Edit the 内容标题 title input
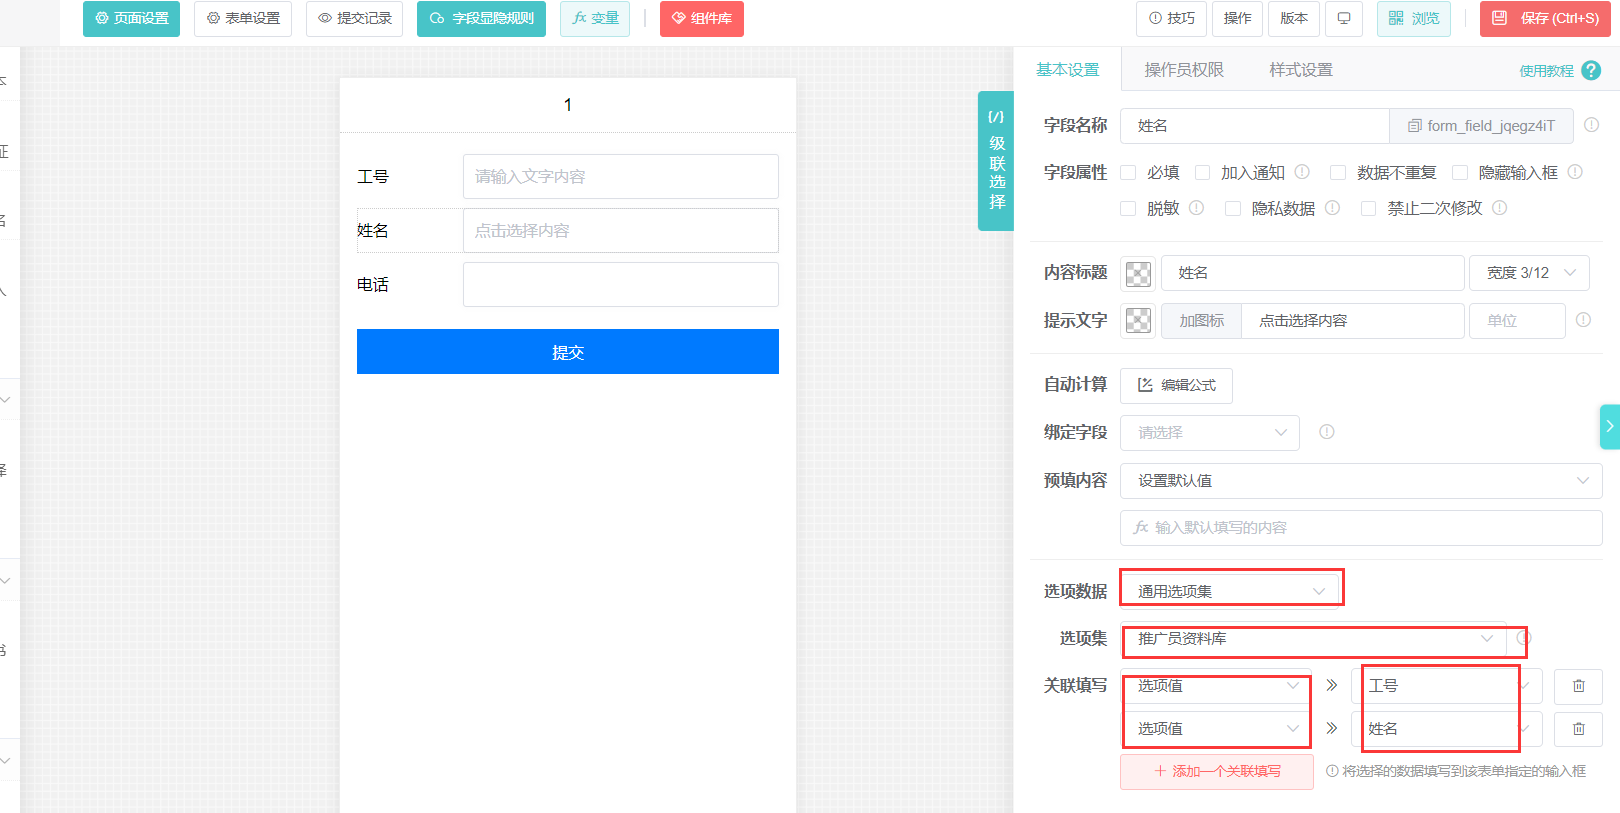 tap(1312, 273)
